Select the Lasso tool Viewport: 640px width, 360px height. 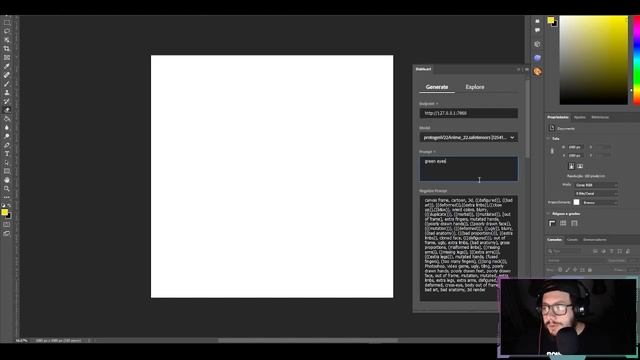(x=7, y=31)
